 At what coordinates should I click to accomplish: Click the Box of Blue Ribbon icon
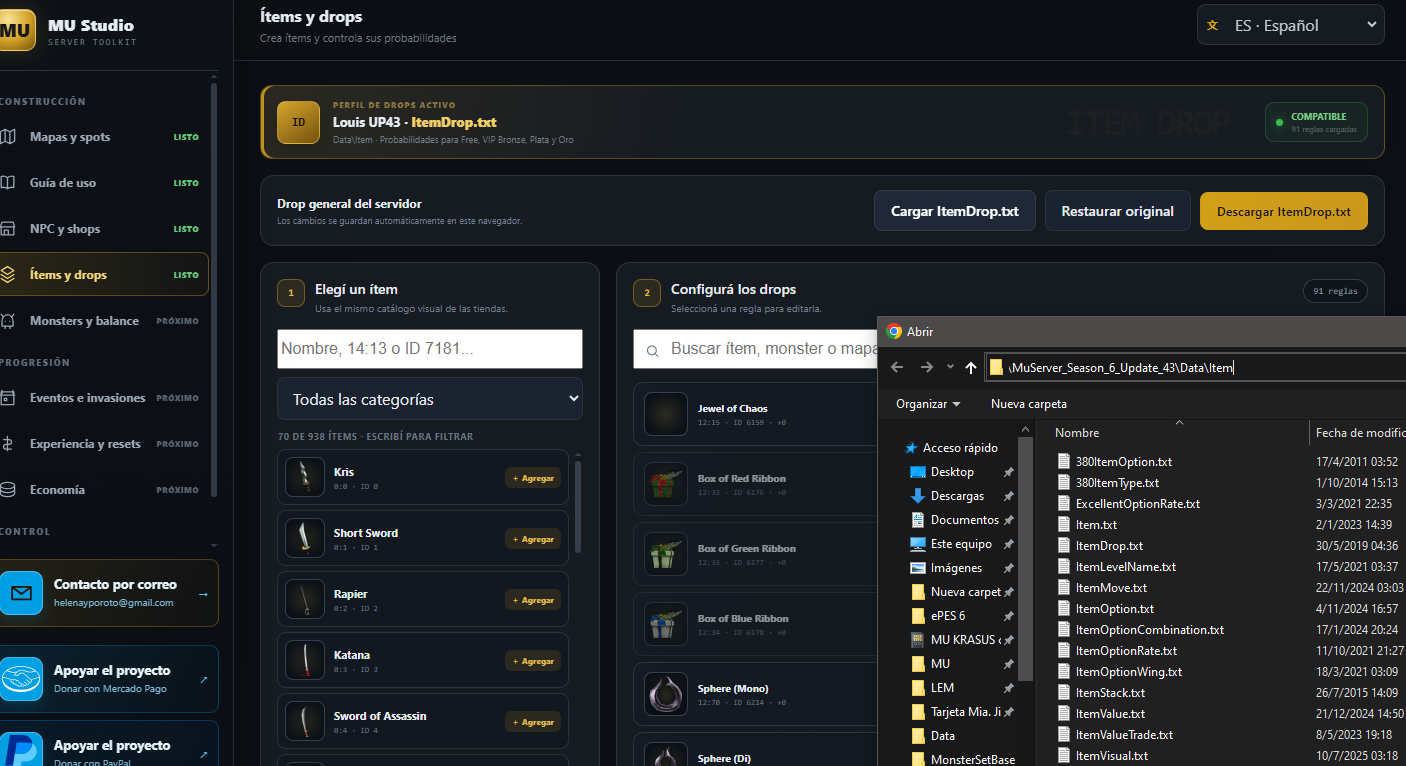click(x=665, y=624)
